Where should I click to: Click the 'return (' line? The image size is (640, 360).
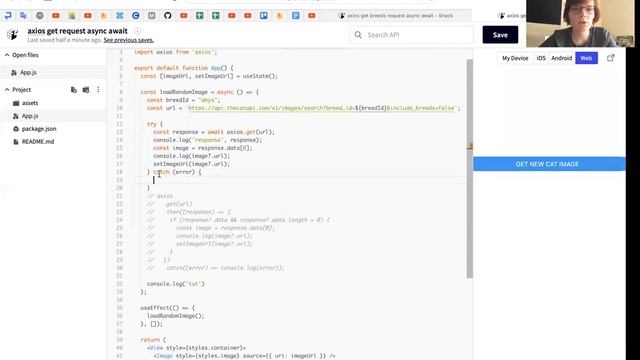153,340
